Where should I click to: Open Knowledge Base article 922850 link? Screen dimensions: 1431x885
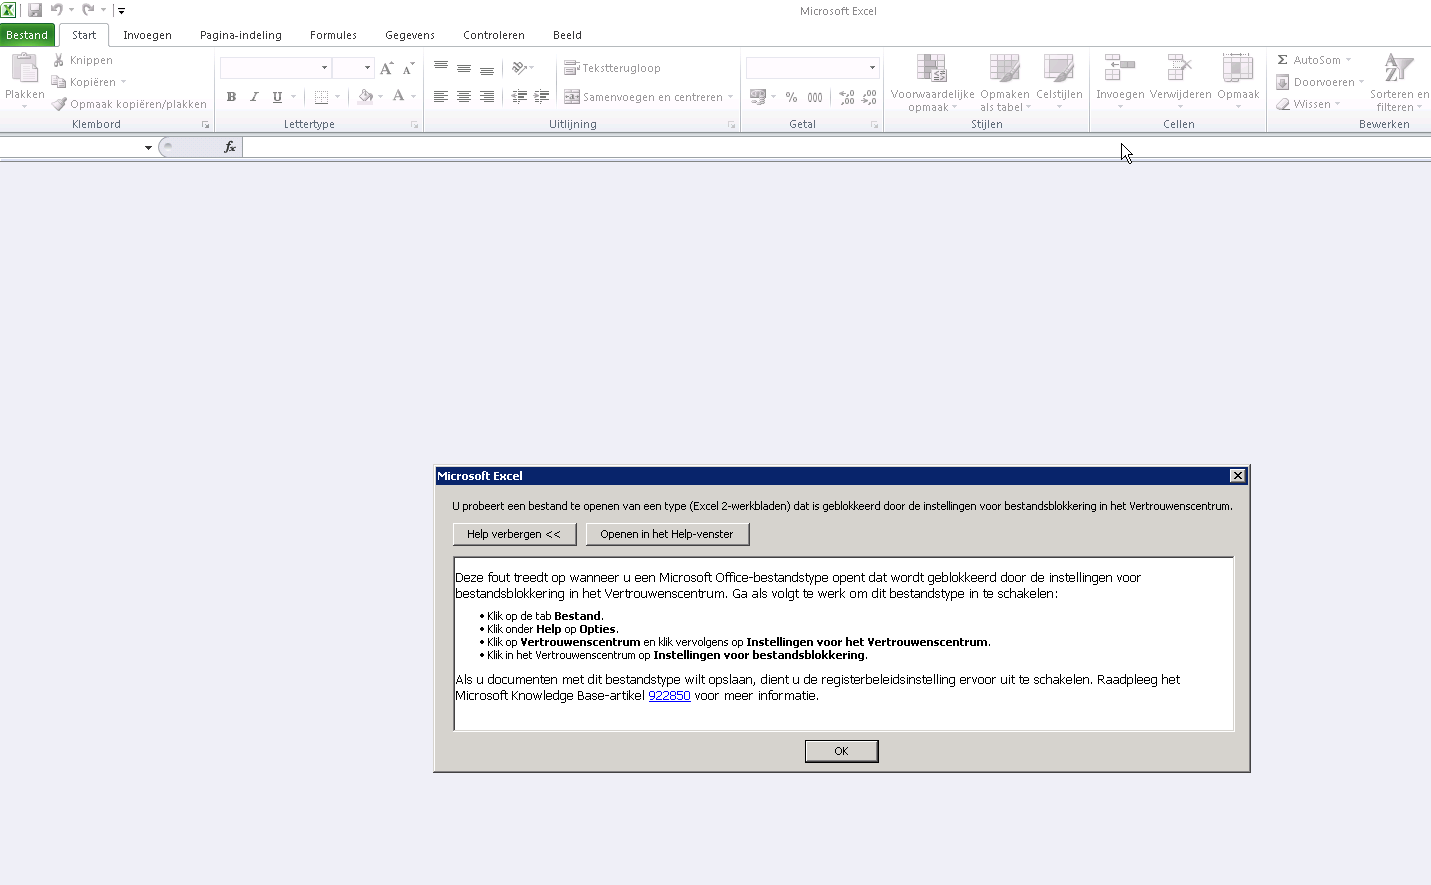pyautogui.click(x=669, y=696)
